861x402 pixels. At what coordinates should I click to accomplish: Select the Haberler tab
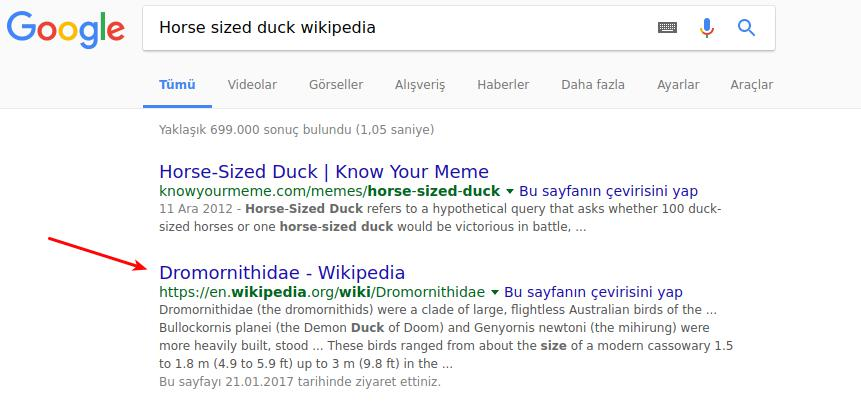pos(503,85)
